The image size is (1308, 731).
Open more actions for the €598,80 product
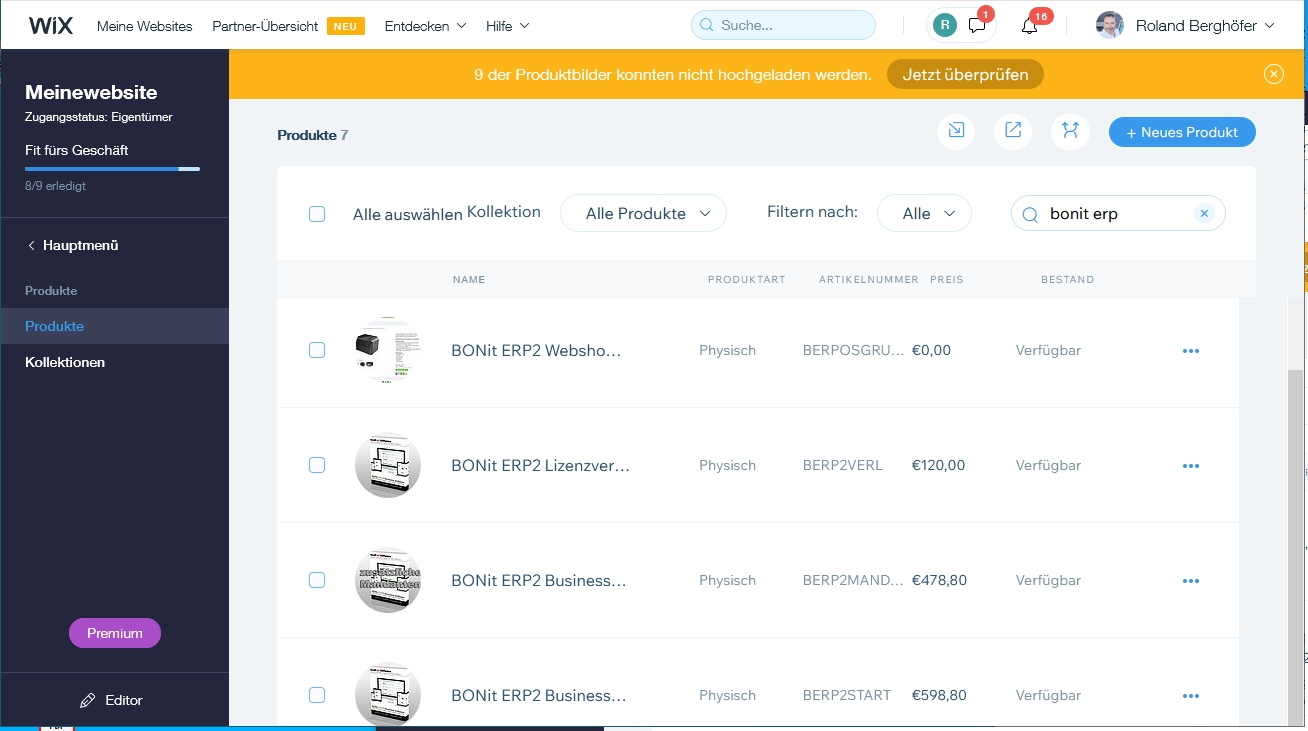point(1190,696)
